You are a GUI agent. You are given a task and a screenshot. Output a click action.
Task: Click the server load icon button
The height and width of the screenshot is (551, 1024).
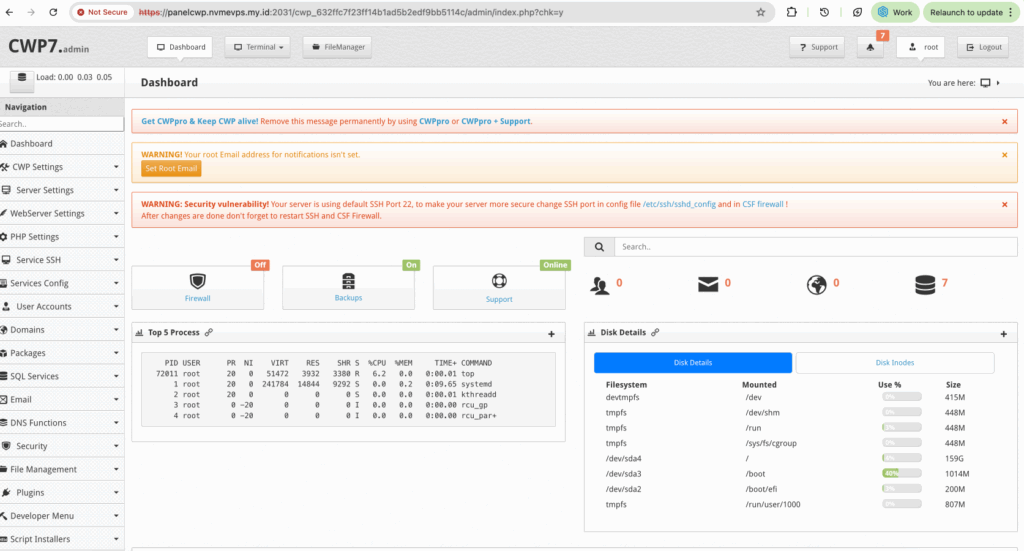click(x=22, y=78)
